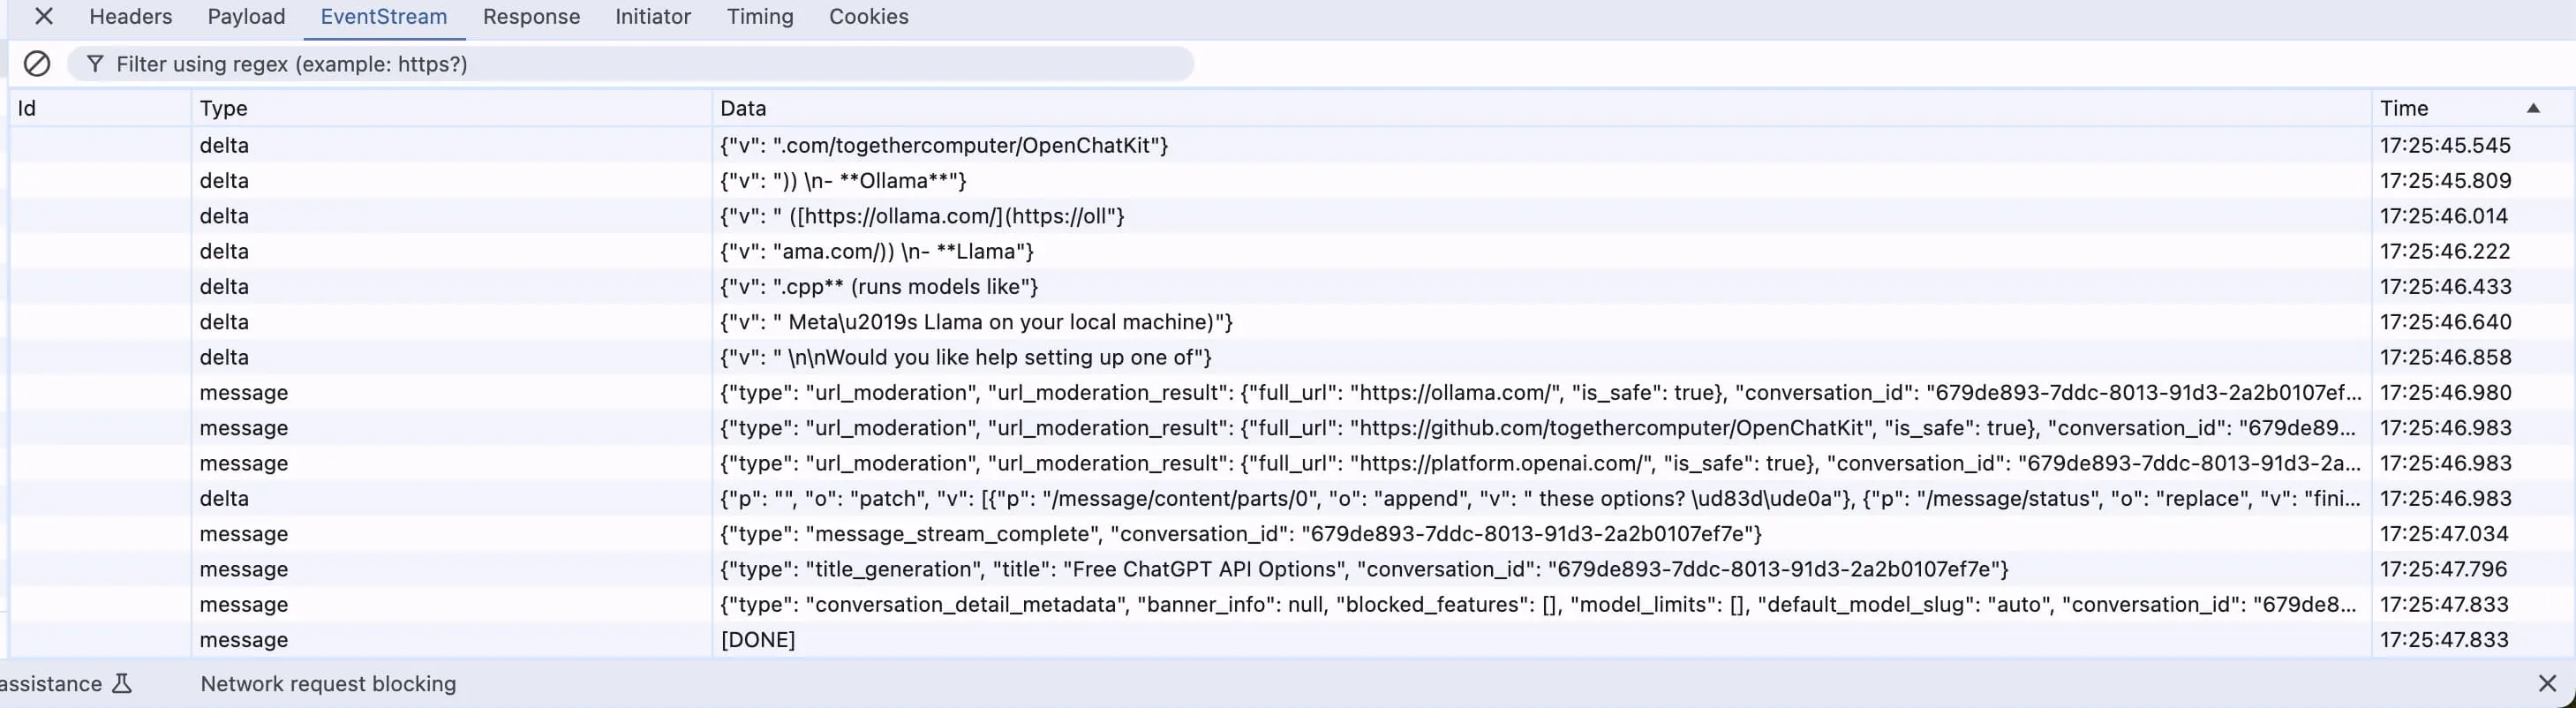This screenshot has height=708, width=2576.
Task: Sort by the Type column header
Action: [x=451, y=108]
